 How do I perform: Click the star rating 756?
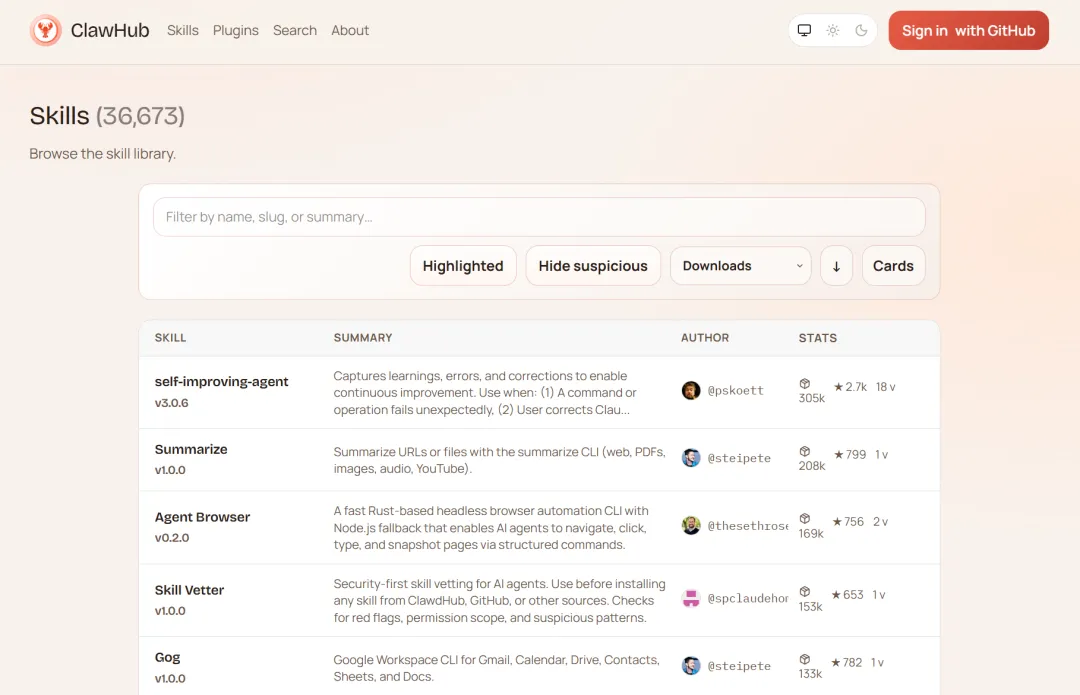[x=848, y=522]
